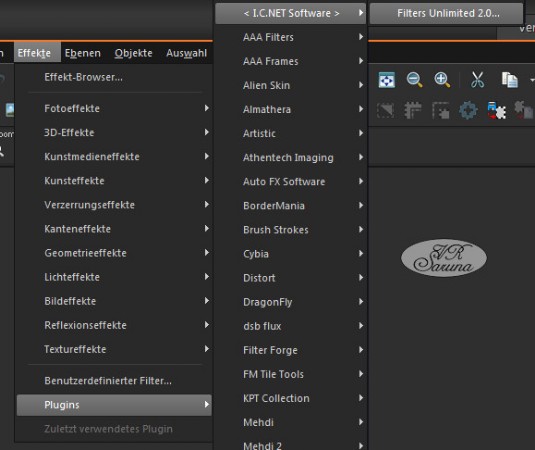Select the < I.C.NET Software > plugin entry
This screenshot has width=535, height=450.
click(291, 13)
